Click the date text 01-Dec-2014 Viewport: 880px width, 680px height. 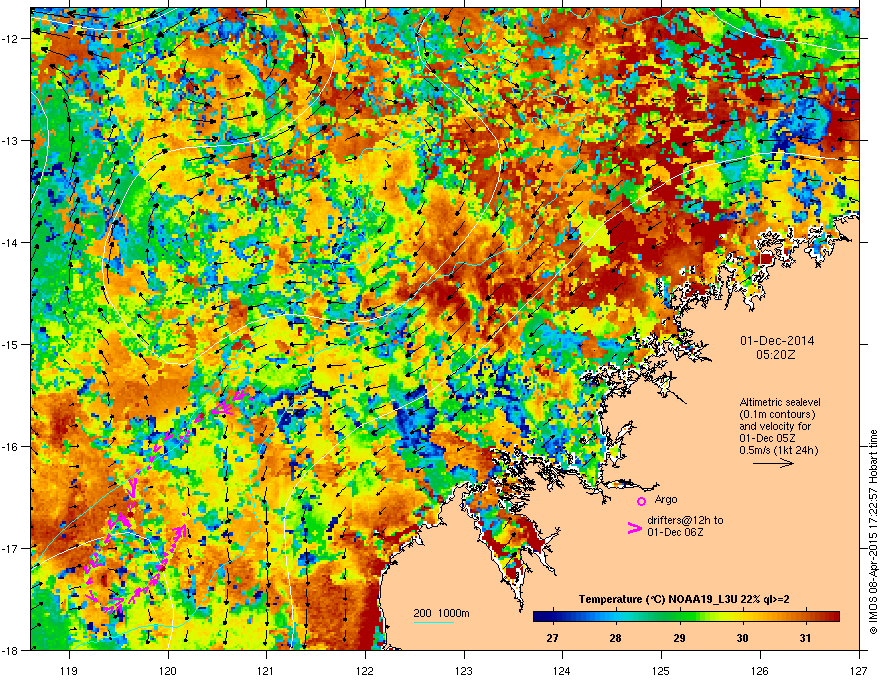point(777,341)
